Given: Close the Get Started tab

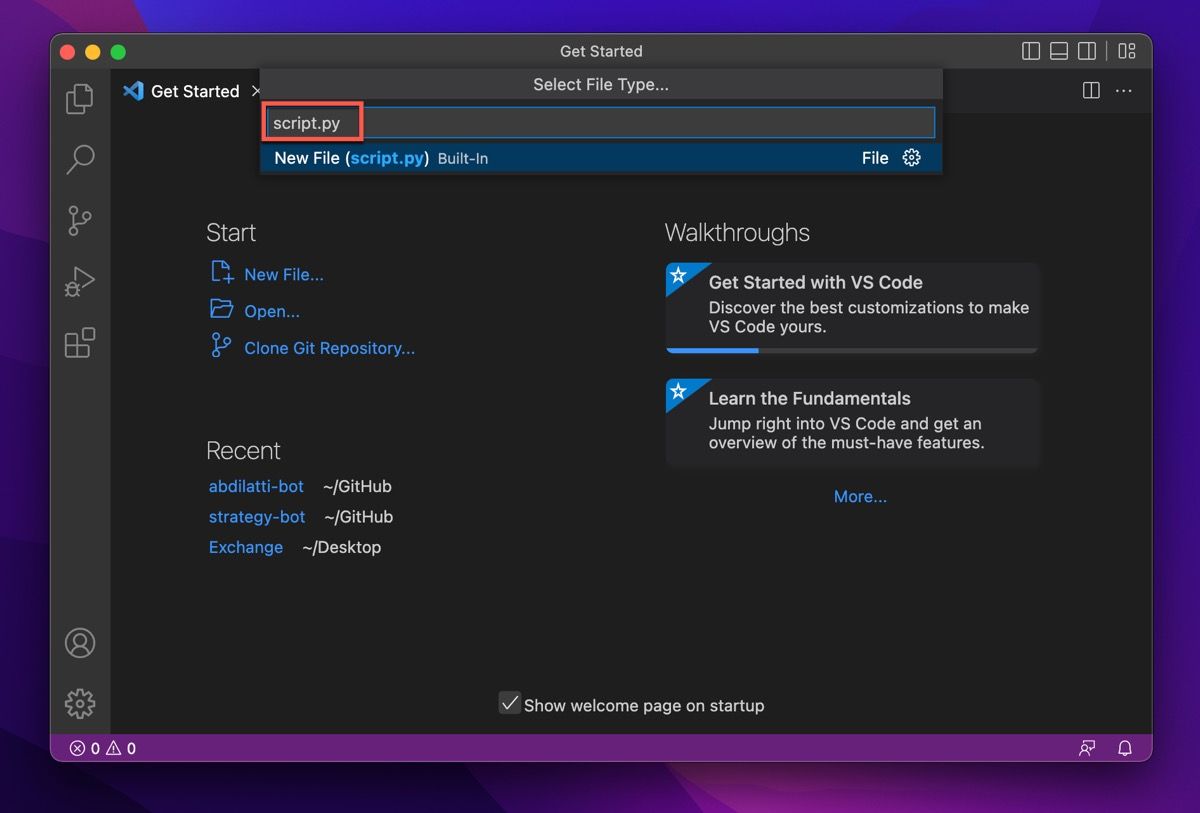Looking at the screenshot, I should [256, 90].
